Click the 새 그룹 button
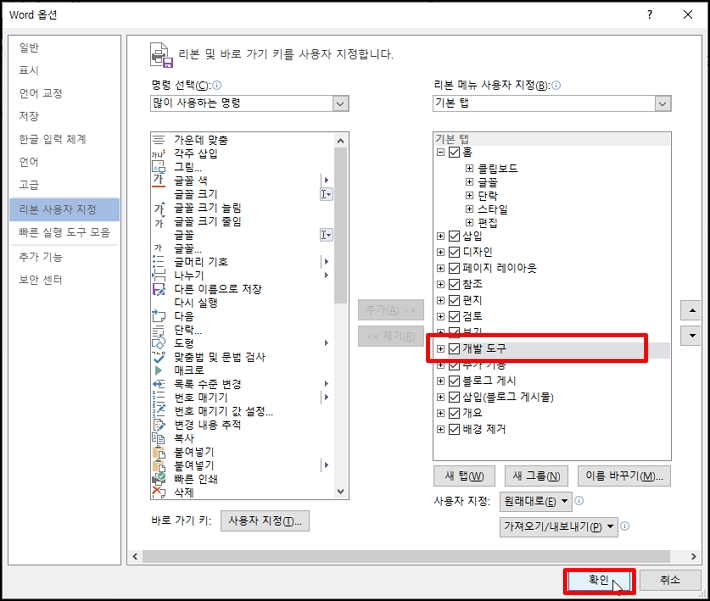710x601 pixels. (536, 476)
